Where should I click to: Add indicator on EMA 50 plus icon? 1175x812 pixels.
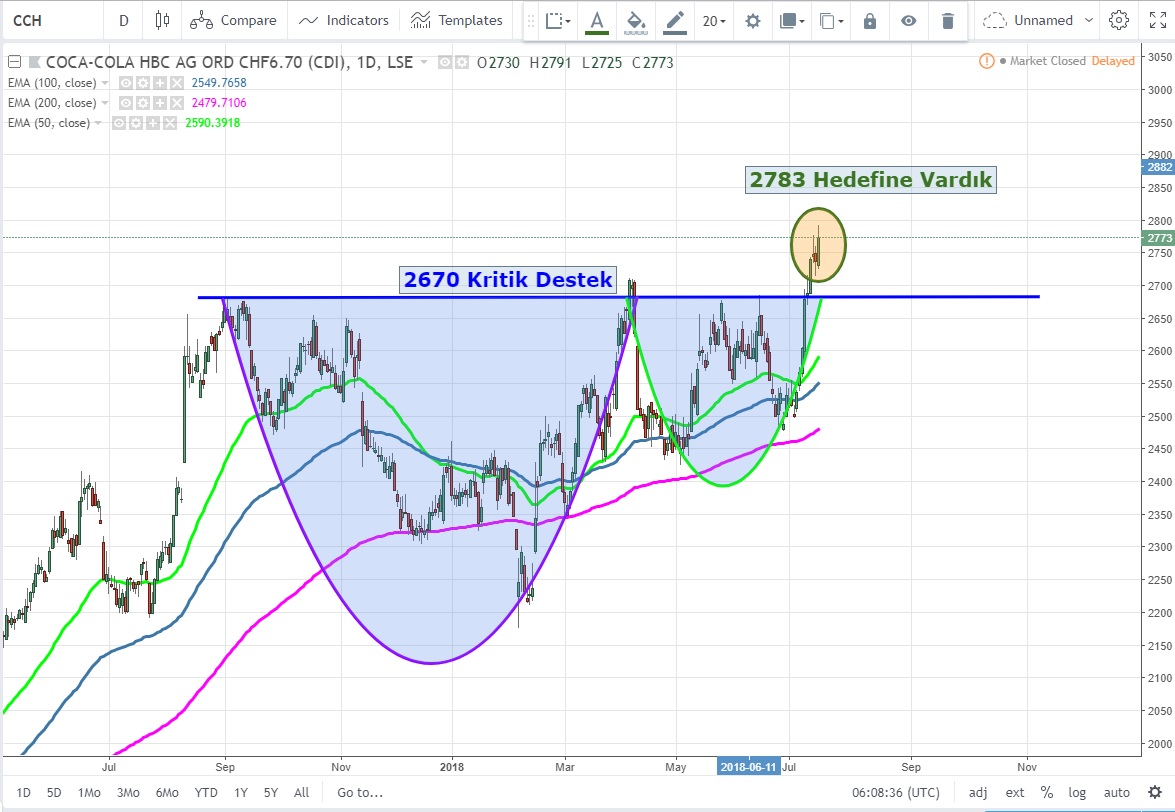point(153,123)
